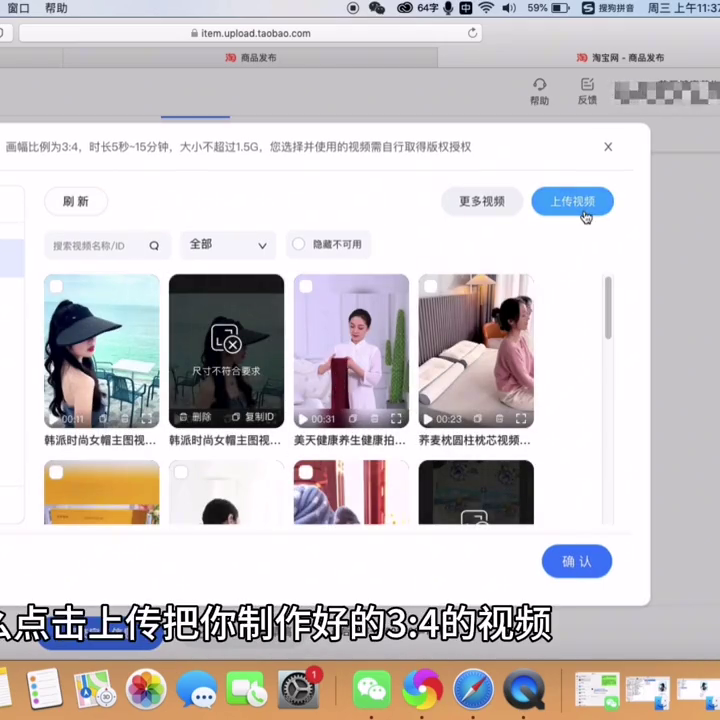Open Photos from the Dock
This screenshot has width=720, height=720.
(x=146, y=689)
